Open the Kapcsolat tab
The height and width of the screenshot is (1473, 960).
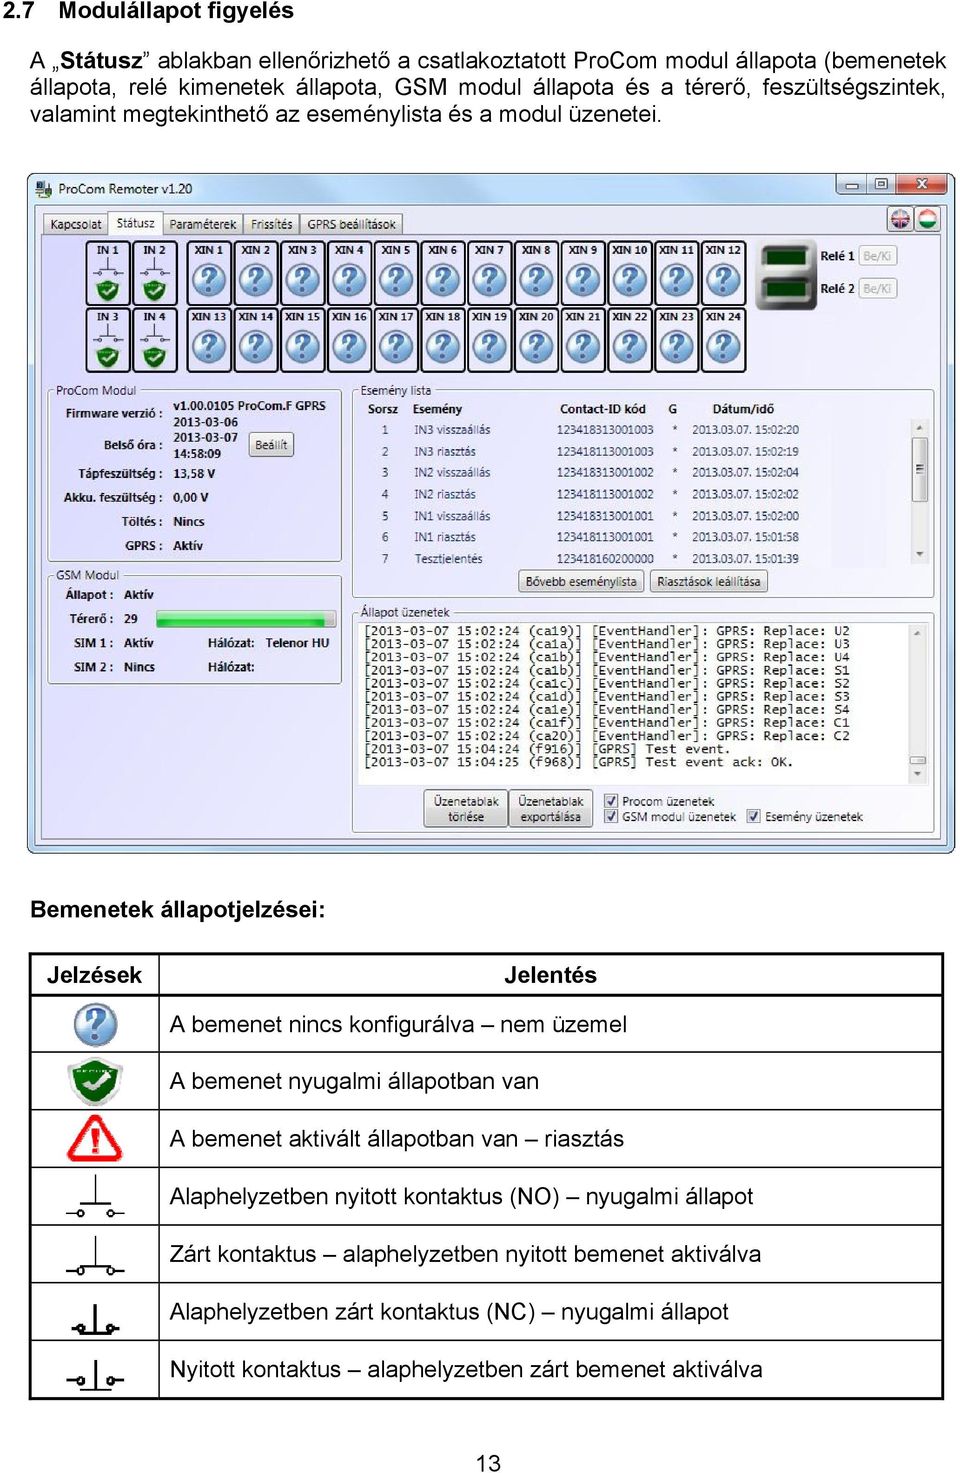76,224
